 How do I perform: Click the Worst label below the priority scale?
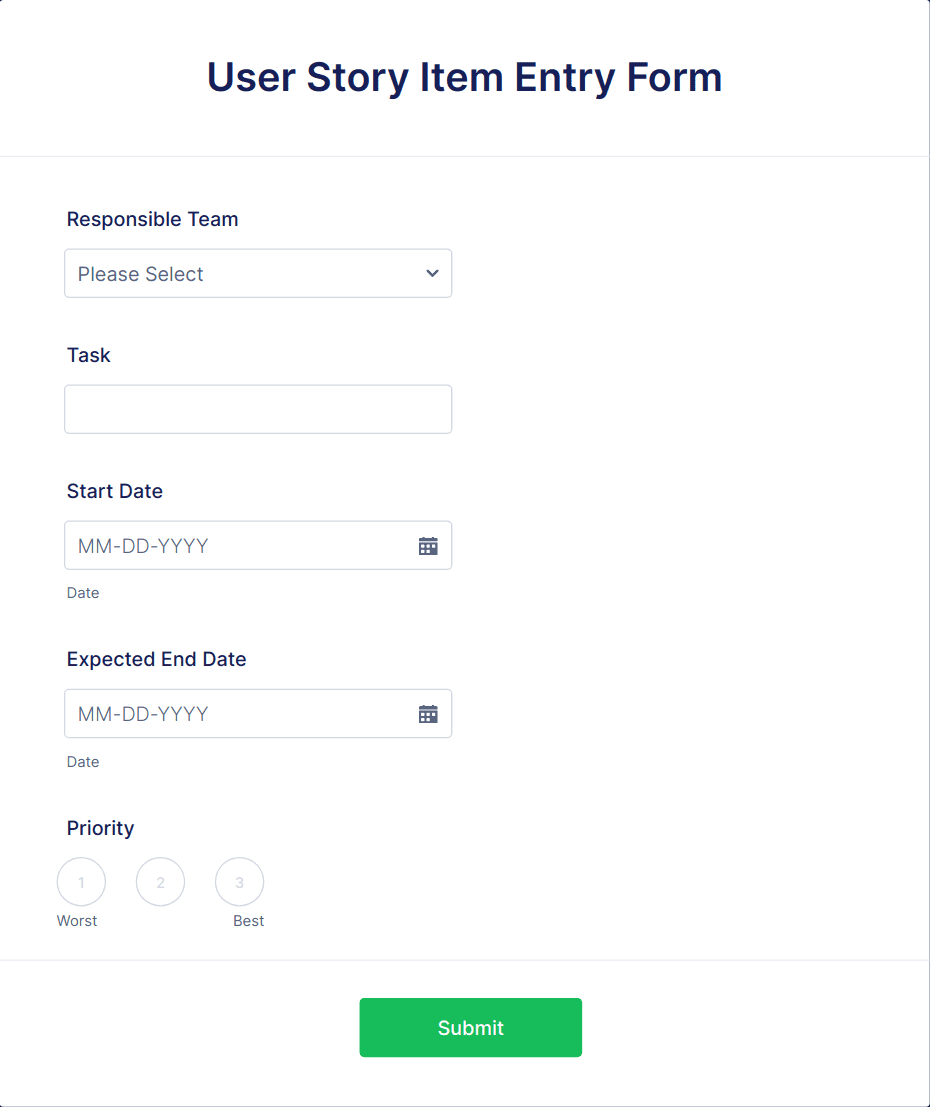click(x=78, y=920)
